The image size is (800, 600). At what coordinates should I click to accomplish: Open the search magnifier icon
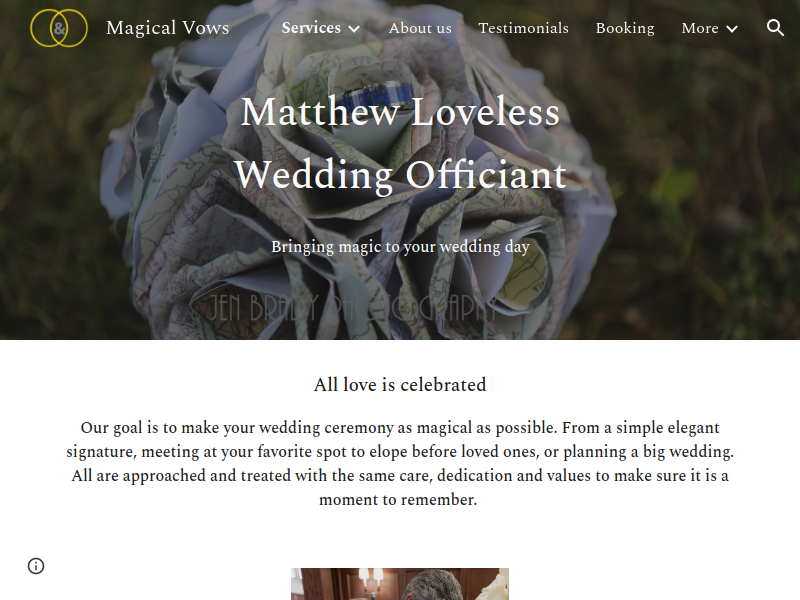click(775, 28)
